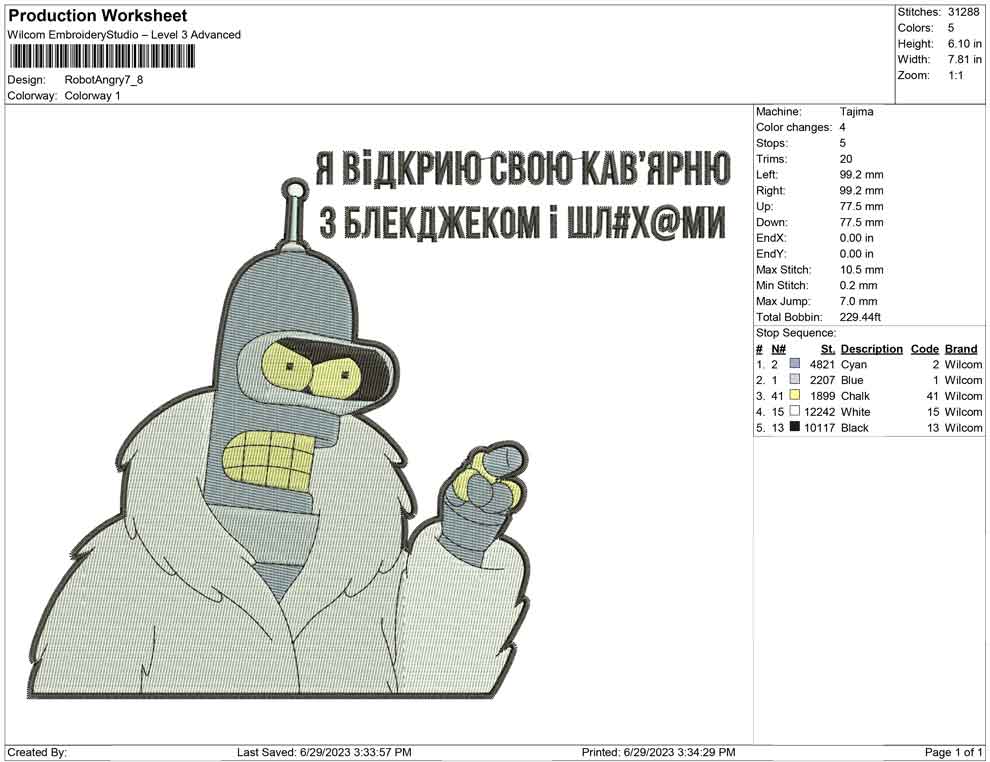The height and width of the screenshot is (762, 990).
Task: Click the 'N#' column header
Action: coord(778,348)
